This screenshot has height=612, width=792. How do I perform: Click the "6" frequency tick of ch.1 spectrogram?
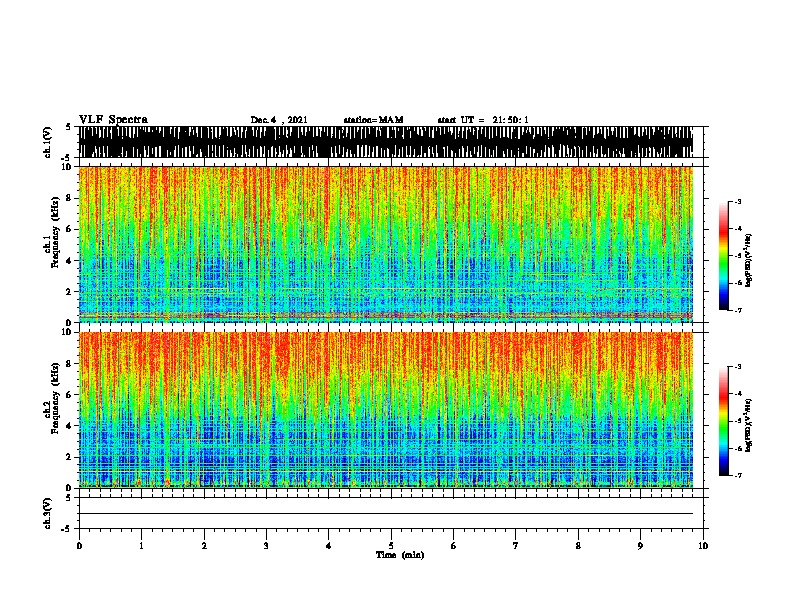69,229
